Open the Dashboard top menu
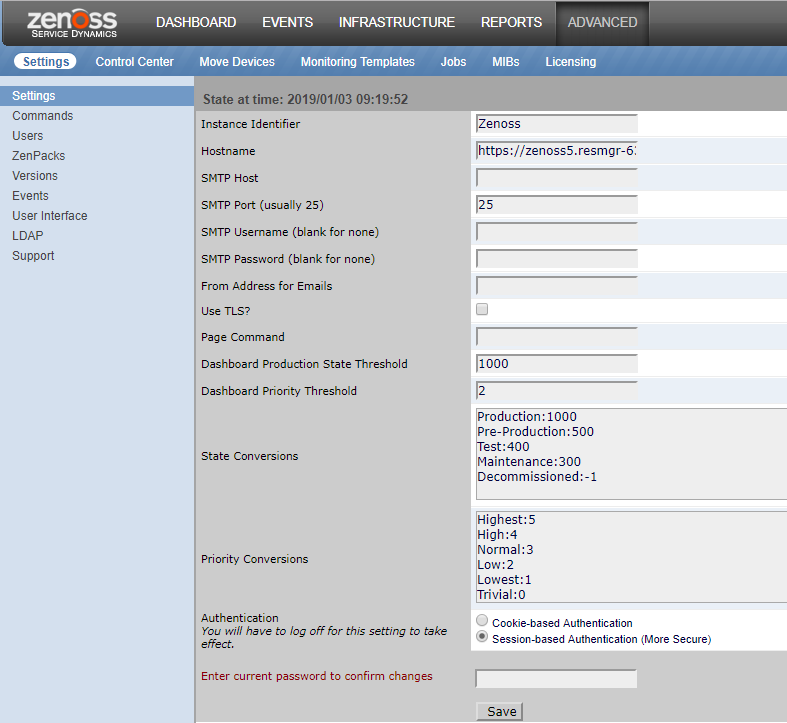Image resolution: width=787 pixels, height=723 pixels. (x=196, y=22)
